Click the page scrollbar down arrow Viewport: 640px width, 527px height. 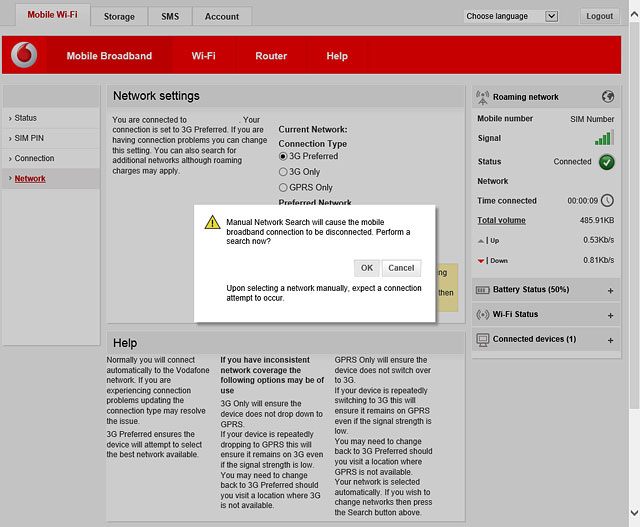(x=634, y=513)
